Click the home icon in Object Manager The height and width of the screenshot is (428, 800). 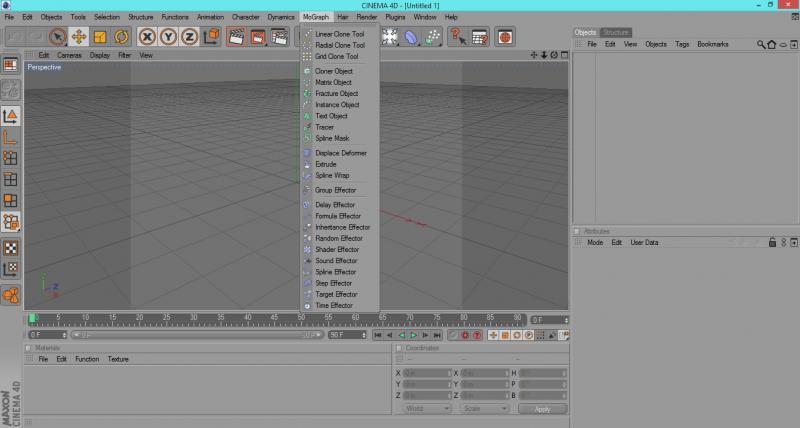(771, 45)
